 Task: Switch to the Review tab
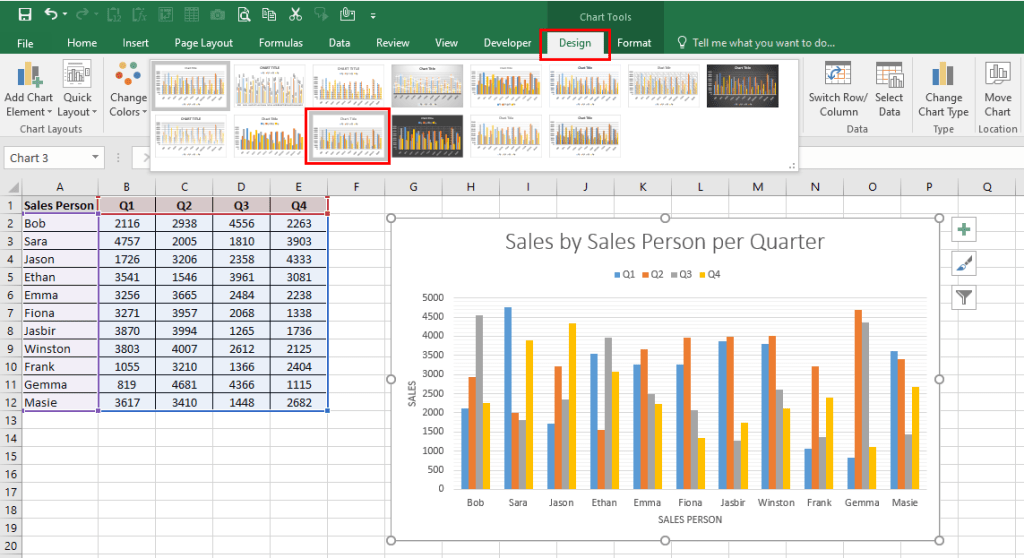click(392, 43)
